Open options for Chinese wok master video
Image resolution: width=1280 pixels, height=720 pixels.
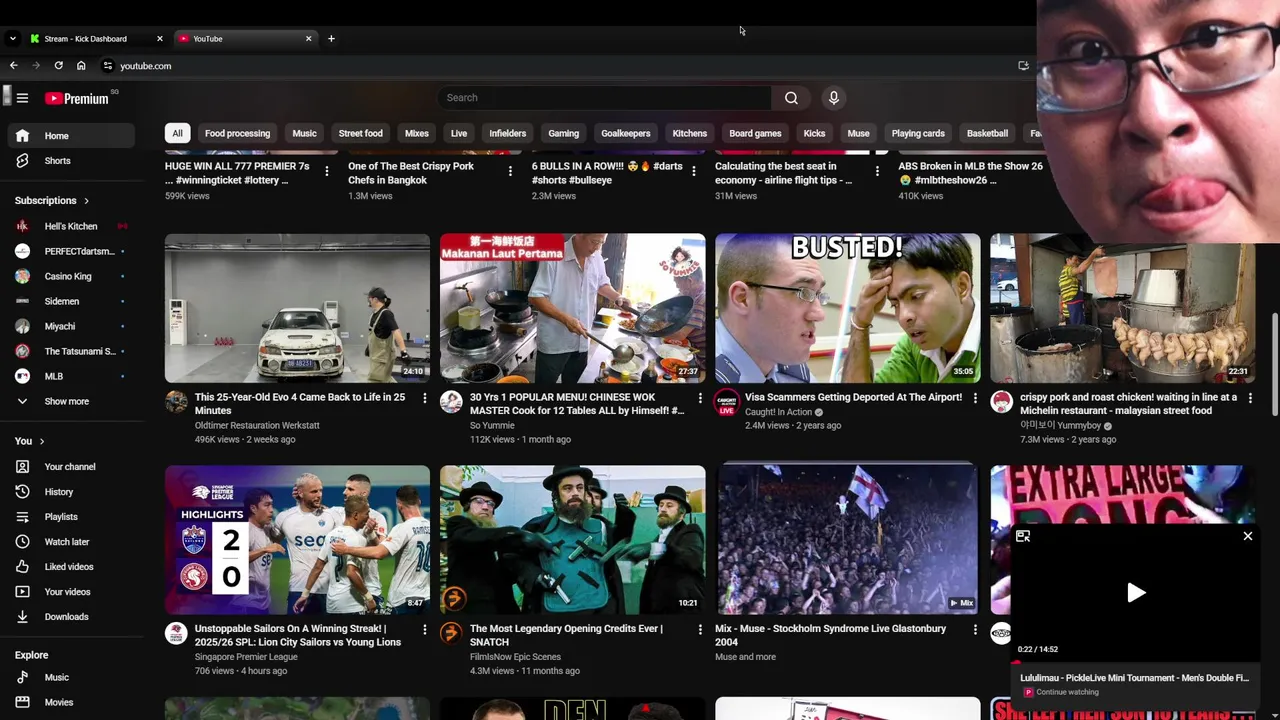click(x=699, y=398)
